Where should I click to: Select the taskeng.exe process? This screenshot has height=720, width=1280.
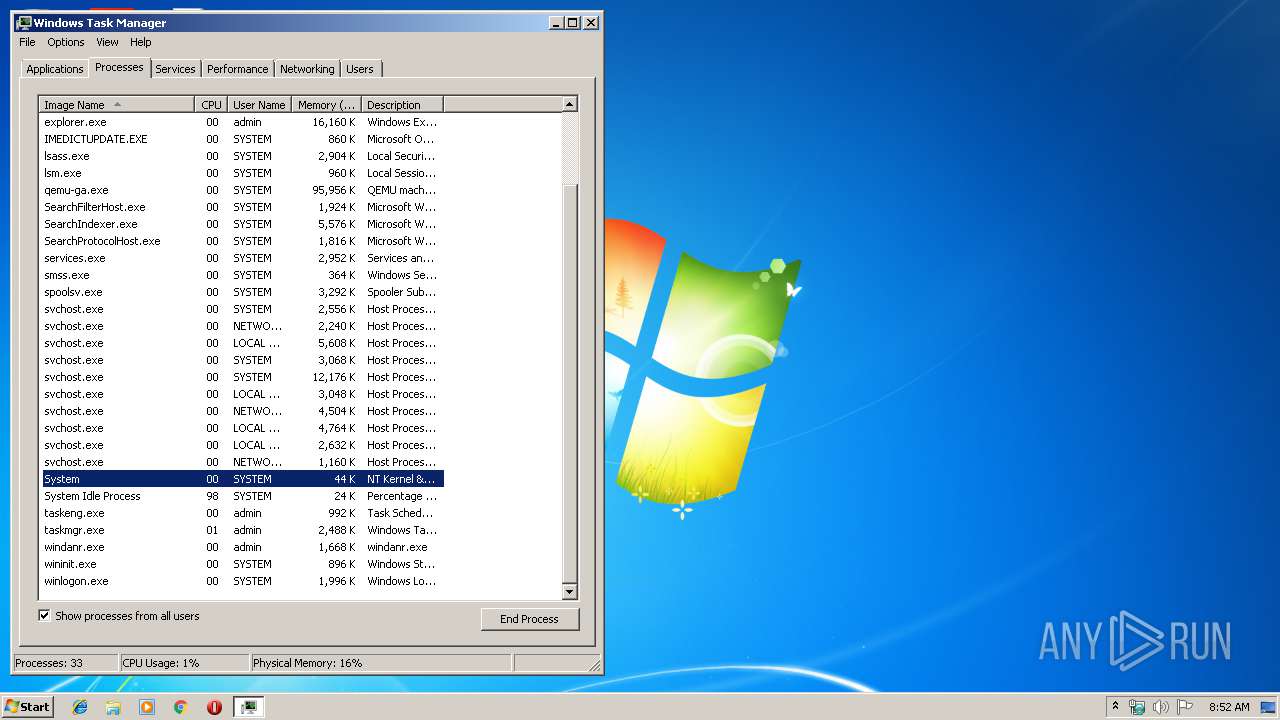tap(241, 513)
